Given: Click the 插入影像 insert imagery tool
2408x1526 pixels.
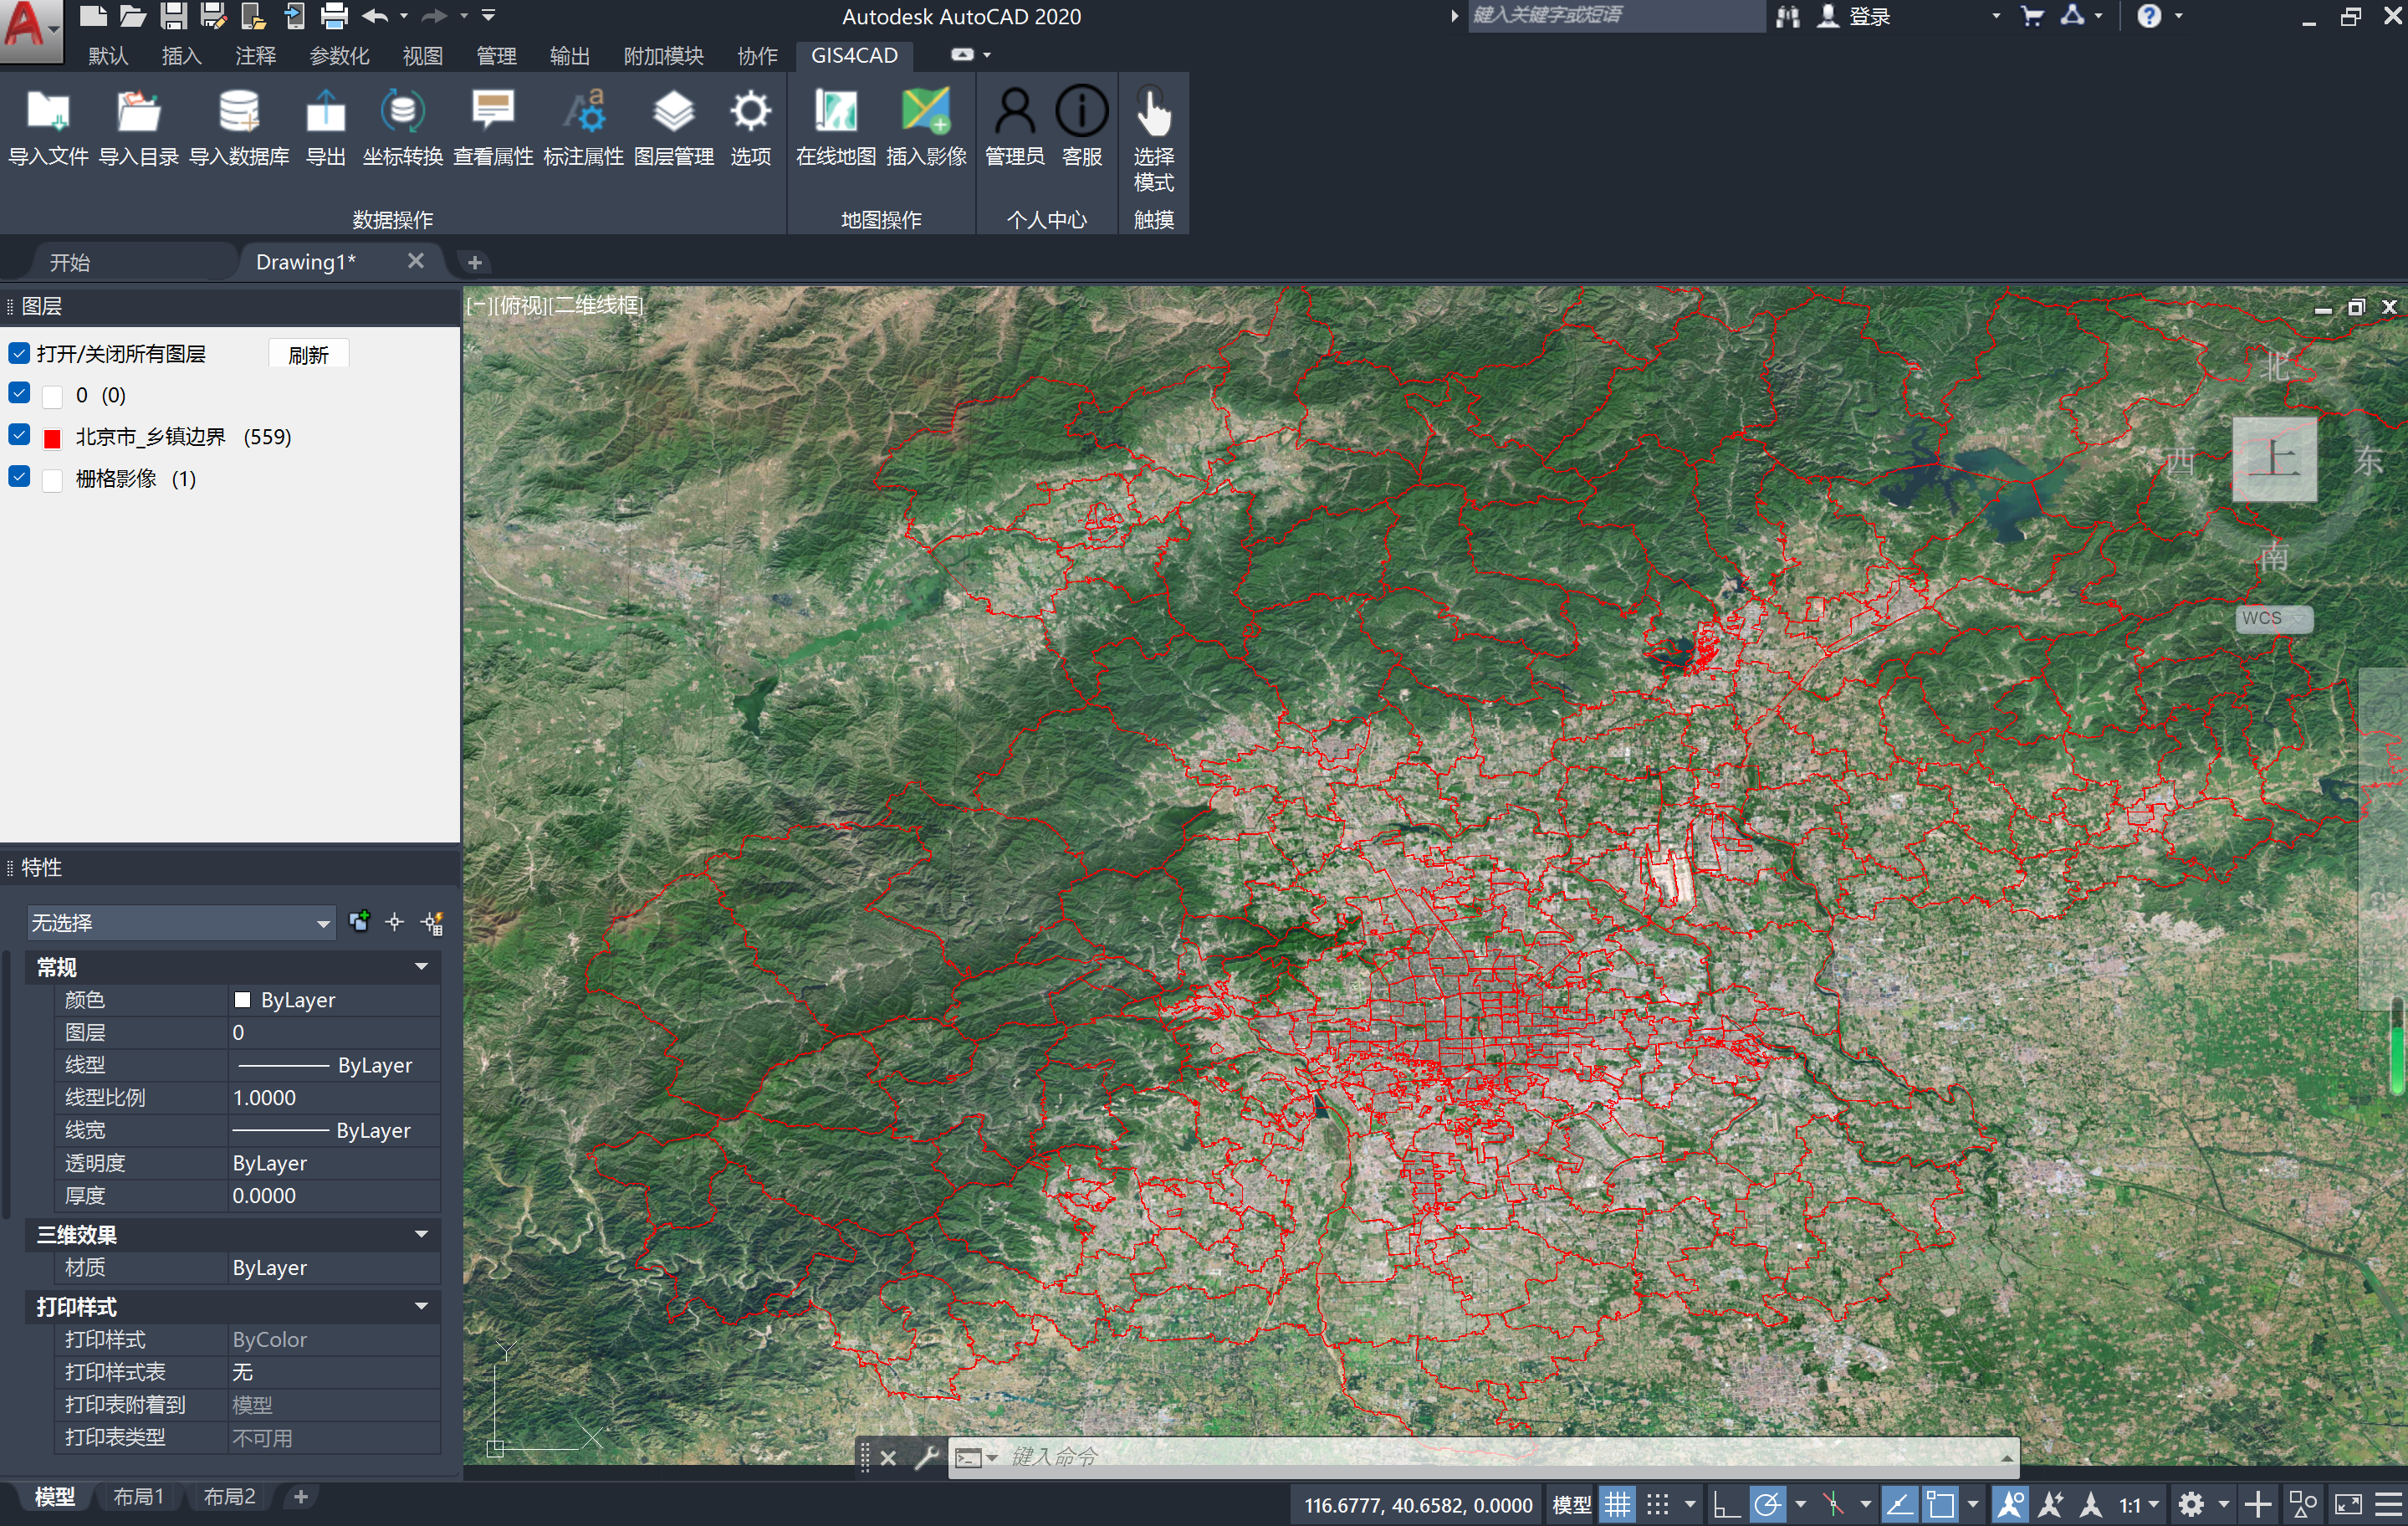Looking at the screenshot, I should (925, 127).
